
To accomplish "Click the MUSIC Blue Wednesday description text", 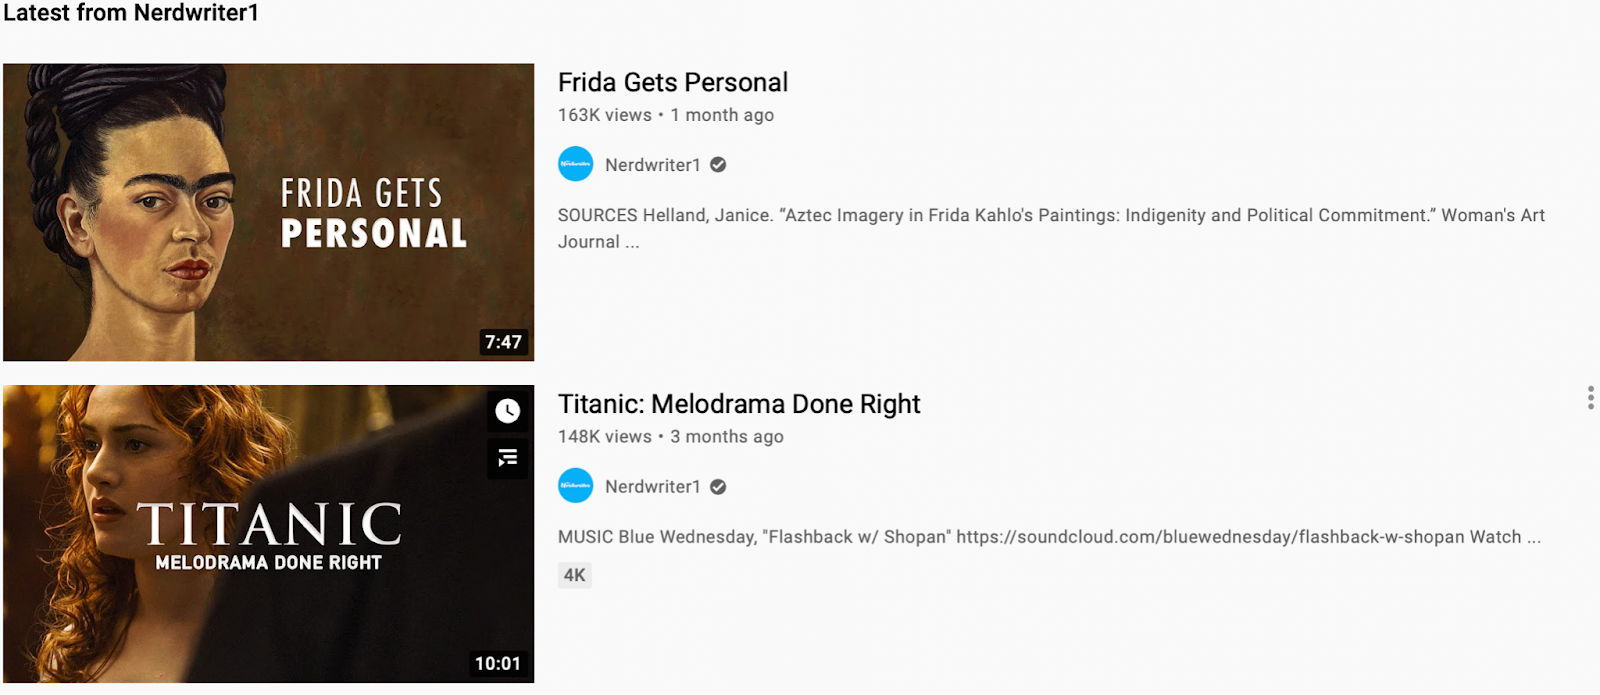I will click(x=1049, y=537).
